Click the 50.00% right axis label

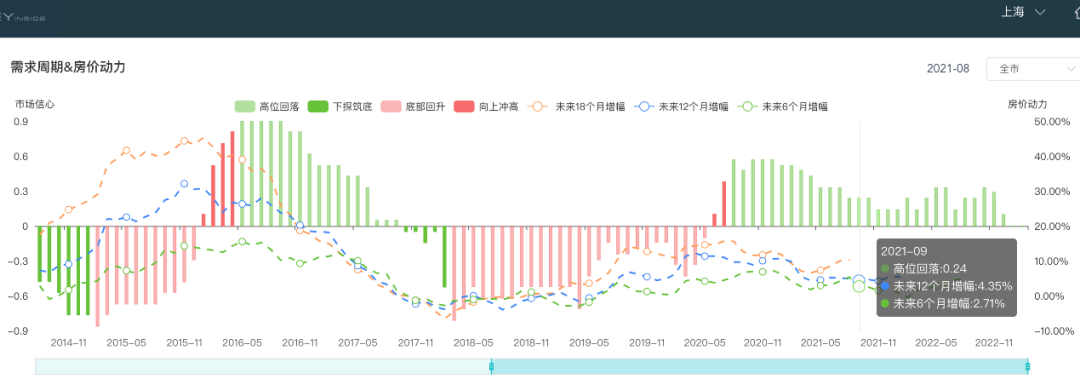pos(1052,122)
